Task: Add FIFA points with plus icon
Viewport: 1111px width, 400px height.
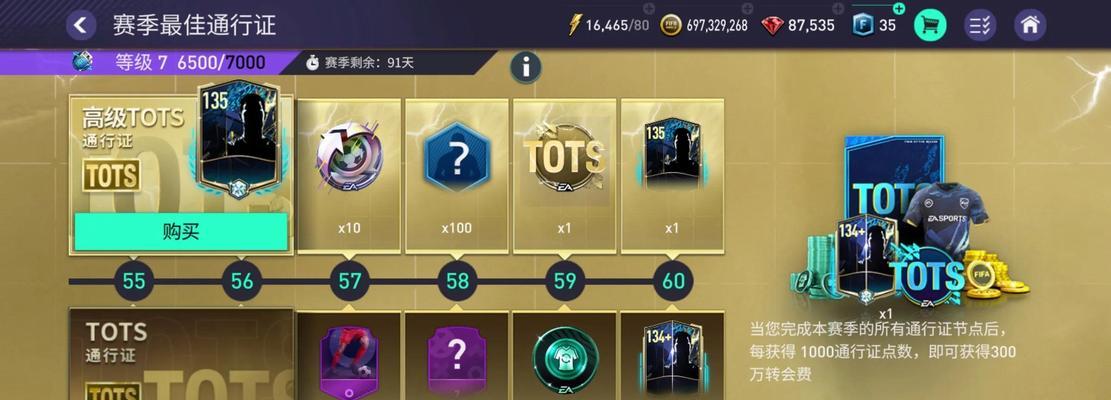Action: tap(898, 8)
